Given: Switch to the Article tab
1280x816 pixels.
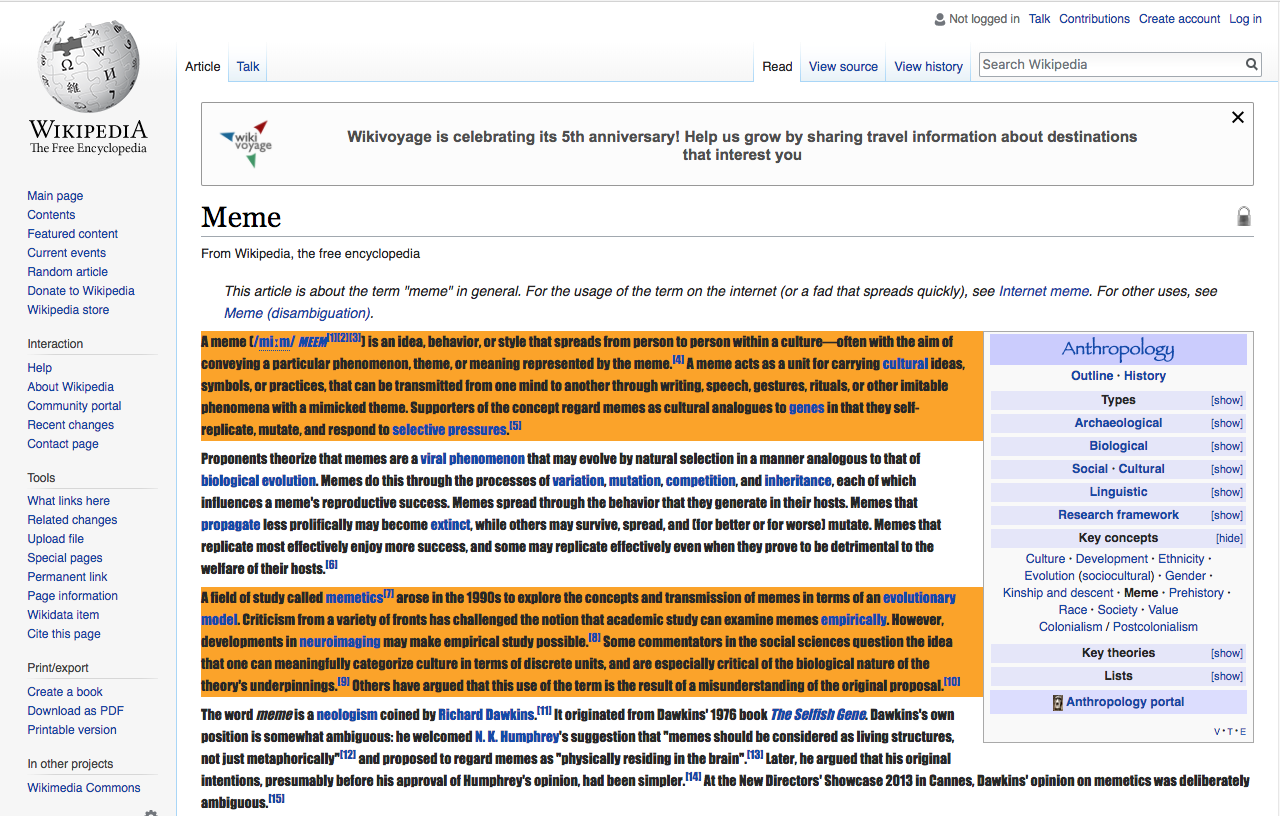Looking at the screenshot, I should click(x=203, y=66).
